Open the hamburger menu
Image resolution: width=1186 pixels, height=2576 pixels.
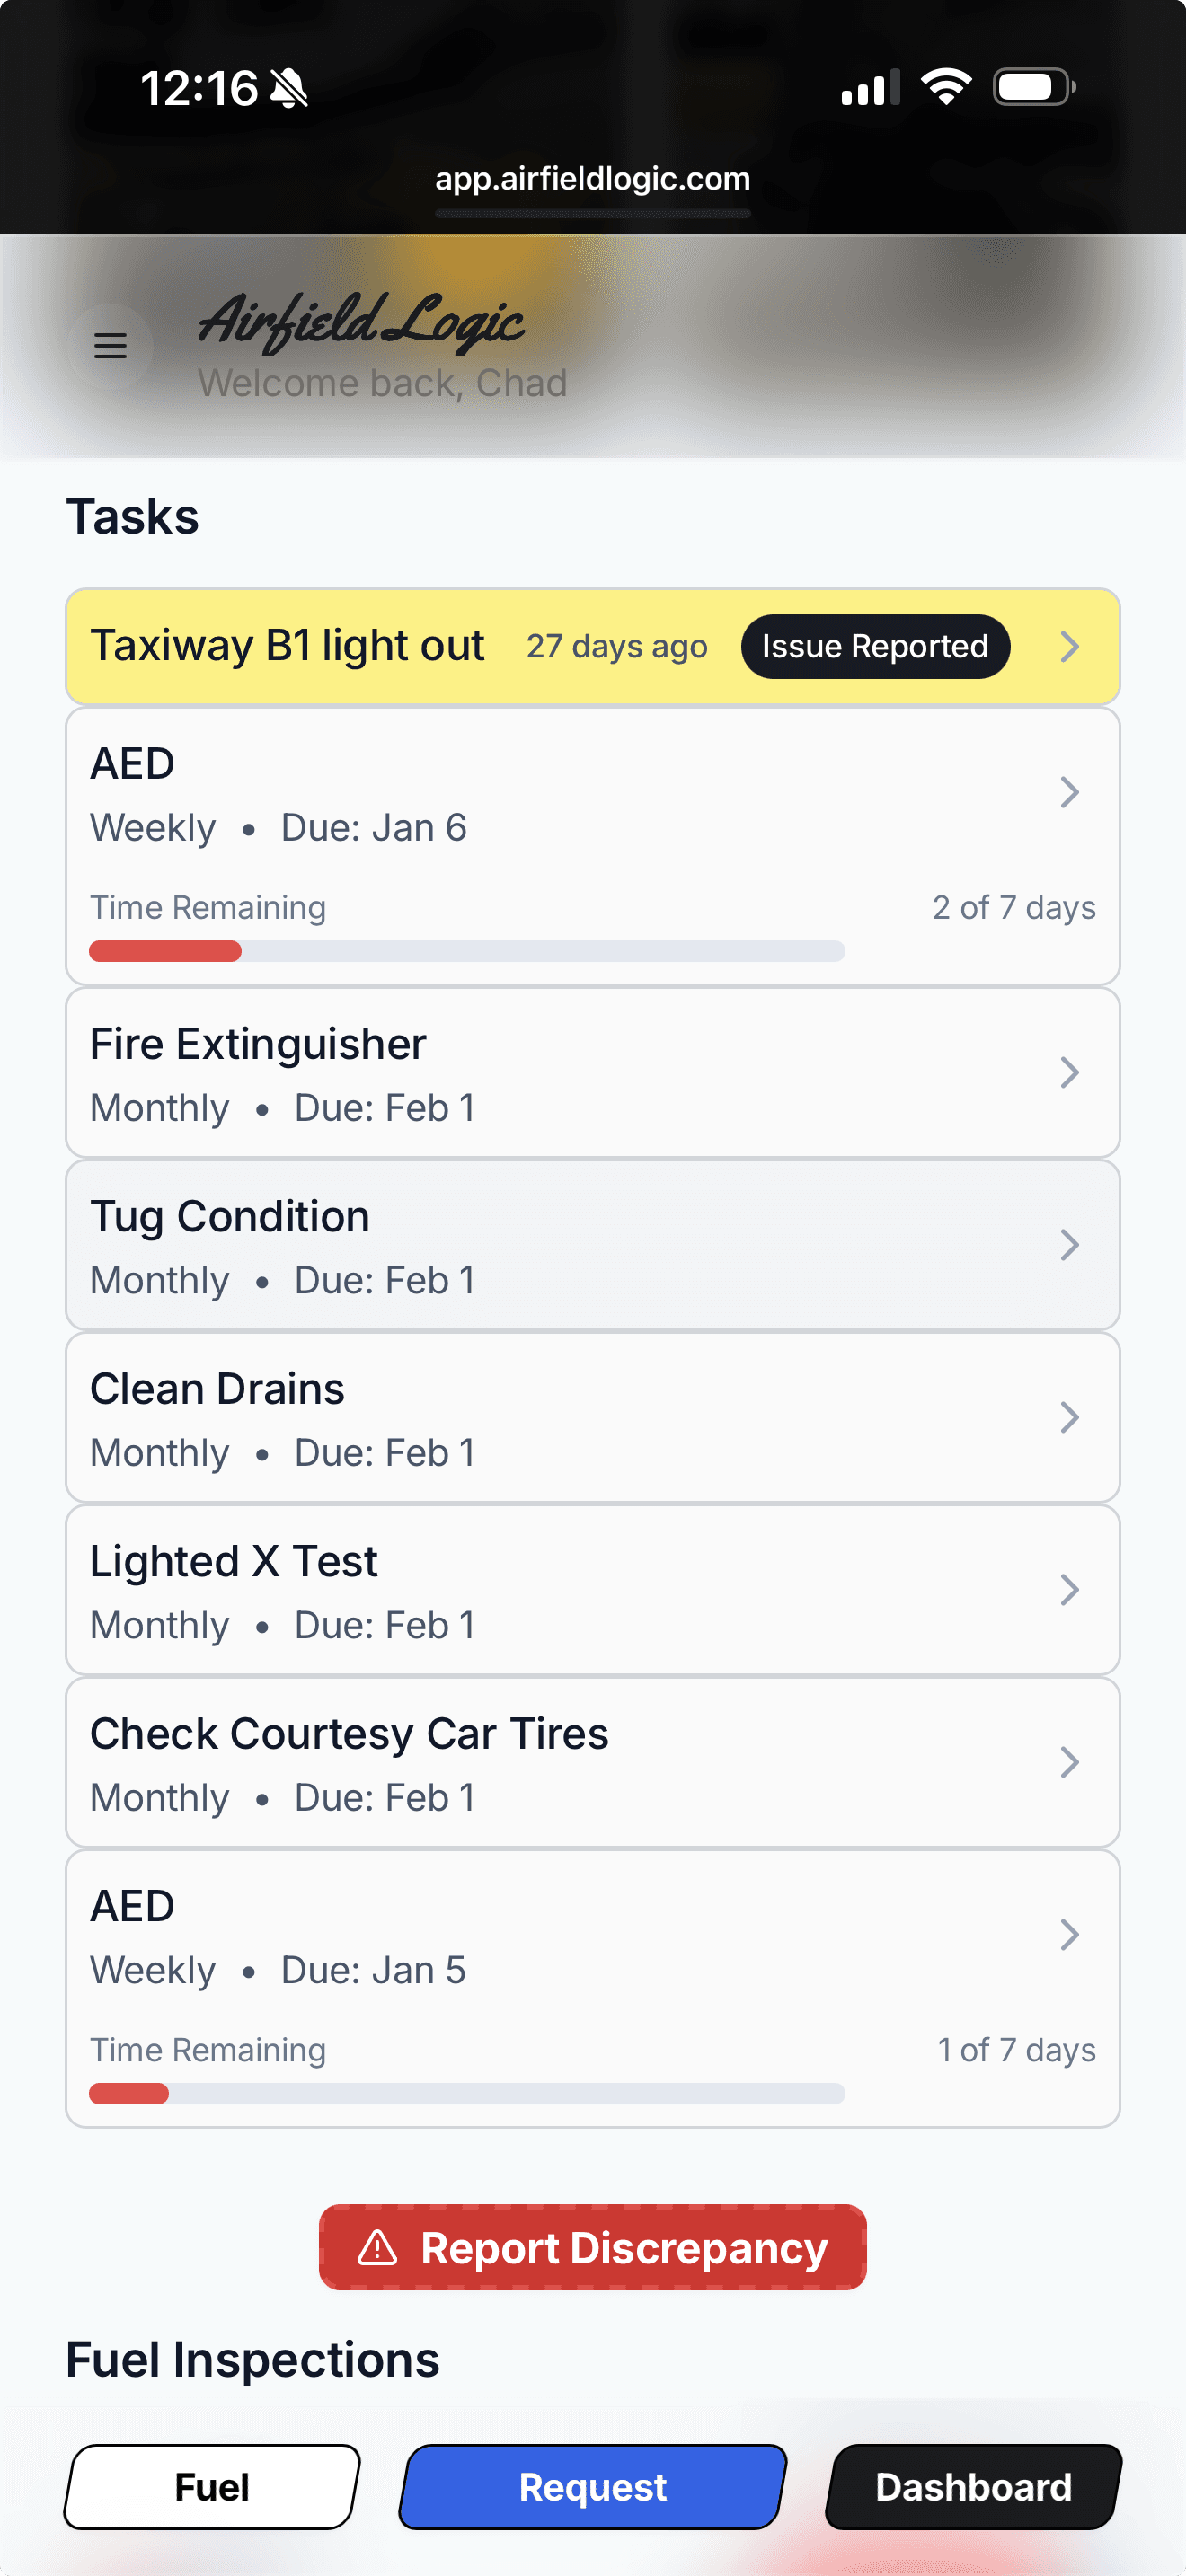pyautogui.click(x=110, y=346)
